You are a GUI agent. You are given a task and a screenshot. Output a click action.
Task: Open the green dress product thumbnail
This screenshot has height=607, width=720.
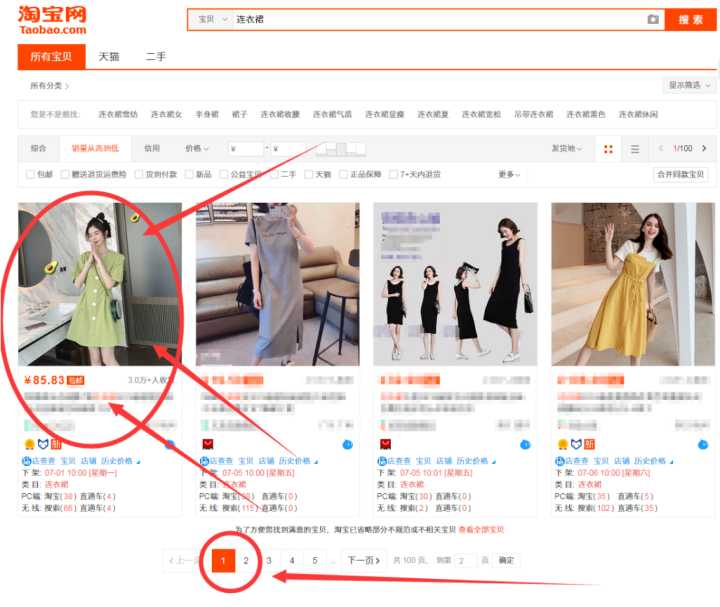[x=100, y=284]
